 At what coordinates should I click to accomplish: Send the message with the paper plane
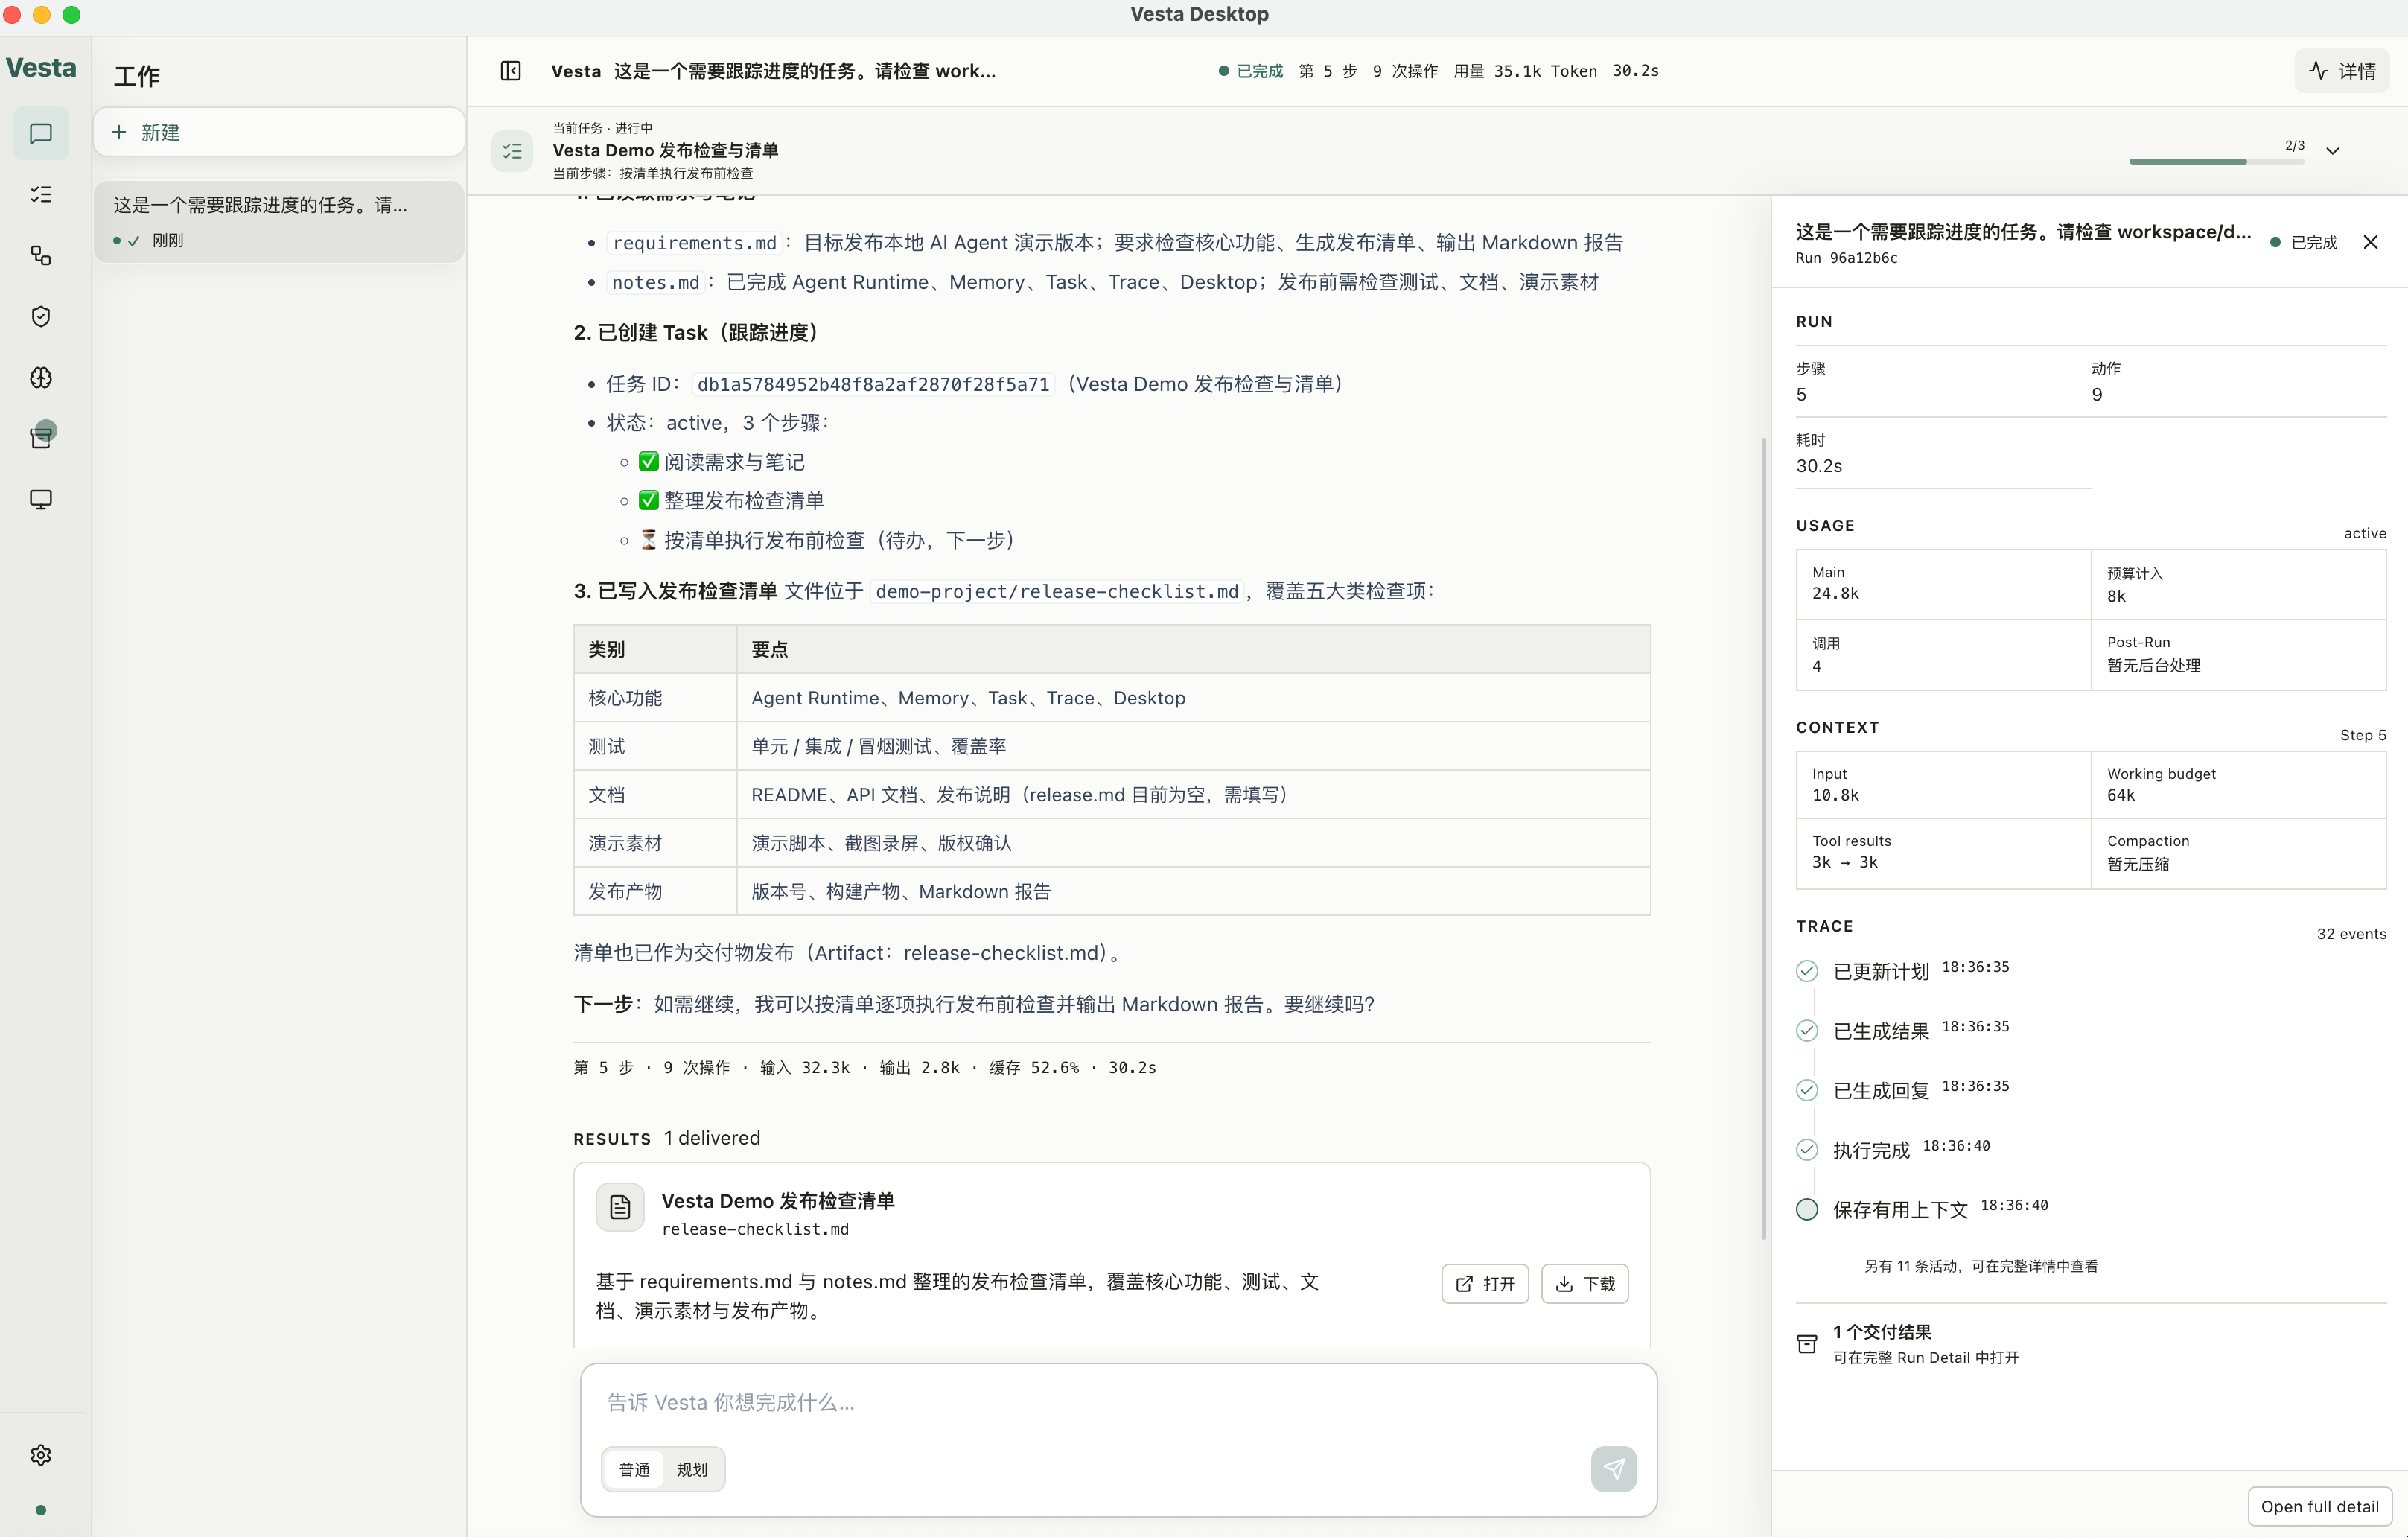[x=1614, y=1468]
